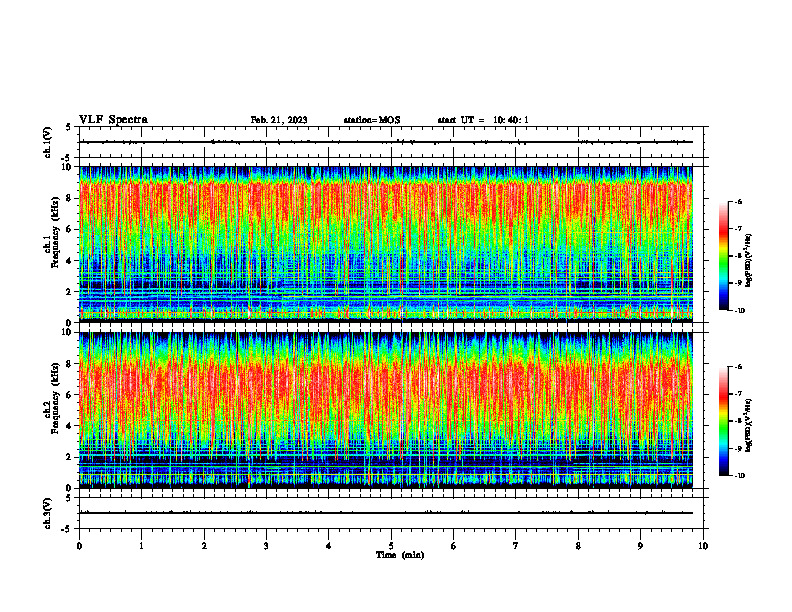The width and height of the screenshot is (792, 612).
Task: Click the "-10" tick on upper color bar
Action: [x=739, y=311]
